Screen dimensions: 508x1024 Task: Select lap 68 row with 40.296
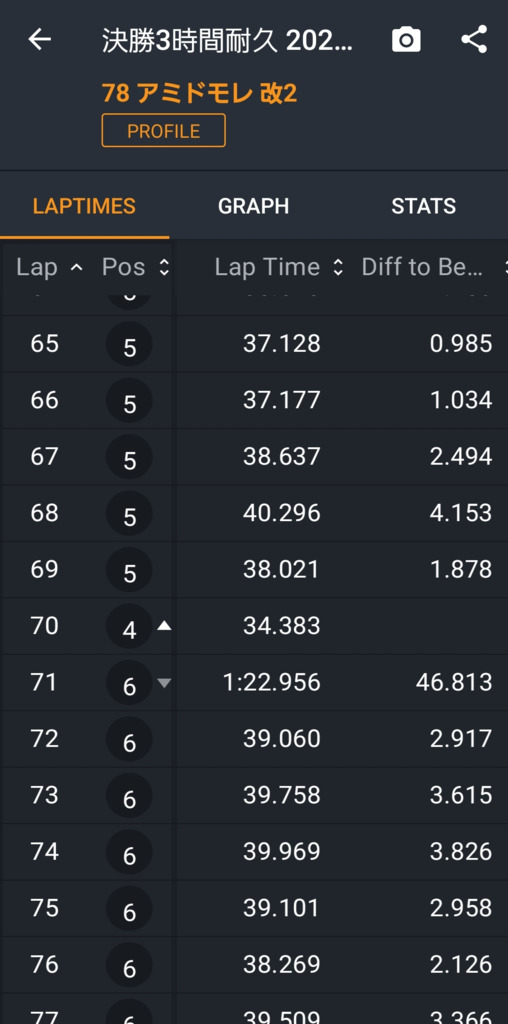254,513
